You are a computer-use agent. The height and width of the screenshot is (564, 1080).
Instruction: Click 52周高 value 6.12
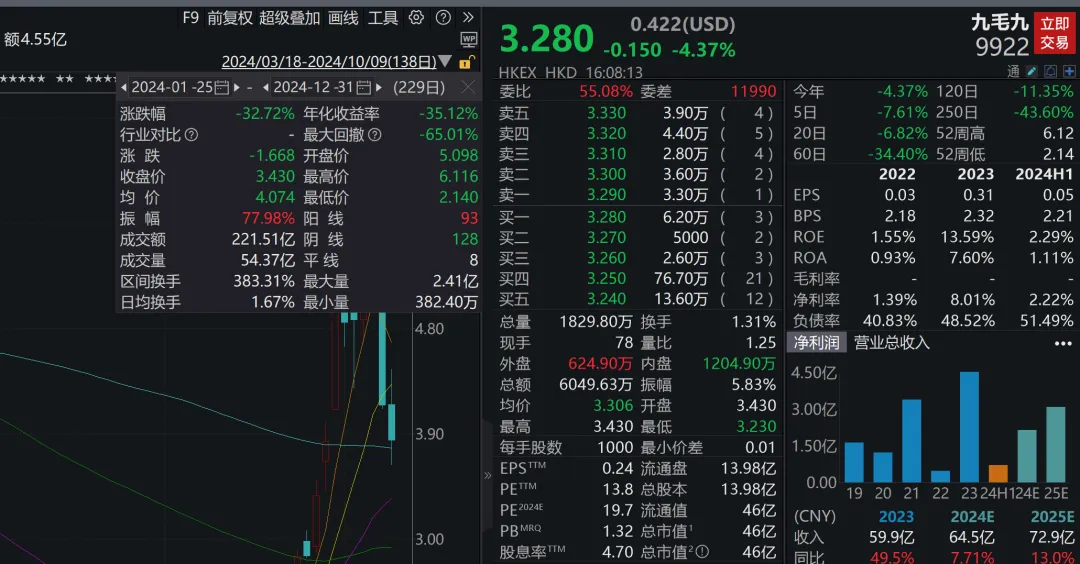tap(1058, 133)
